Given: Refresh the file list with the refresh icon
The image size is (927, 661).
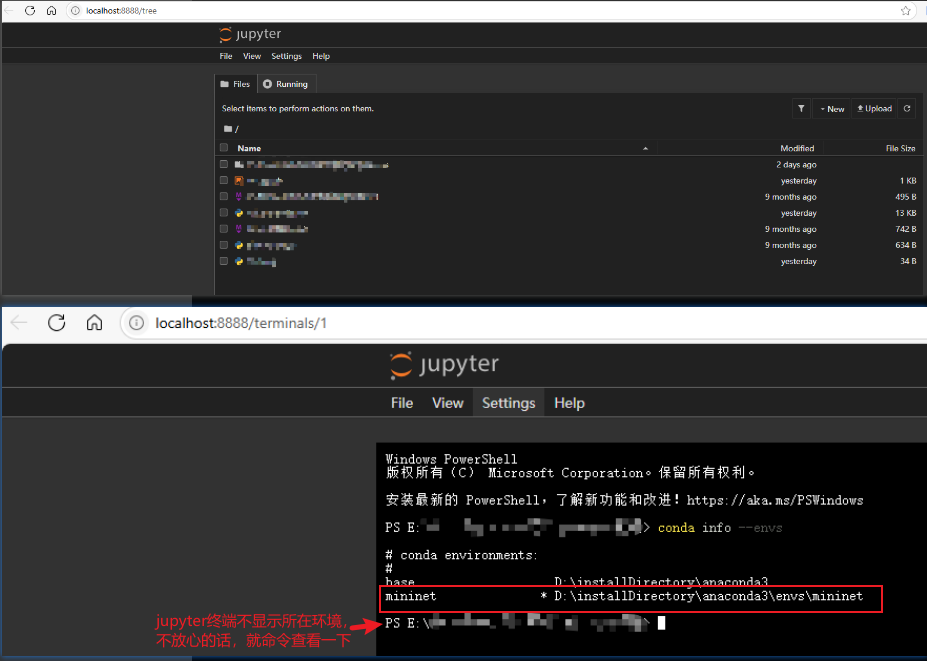Looking at the screenshot, I should 906,108.
